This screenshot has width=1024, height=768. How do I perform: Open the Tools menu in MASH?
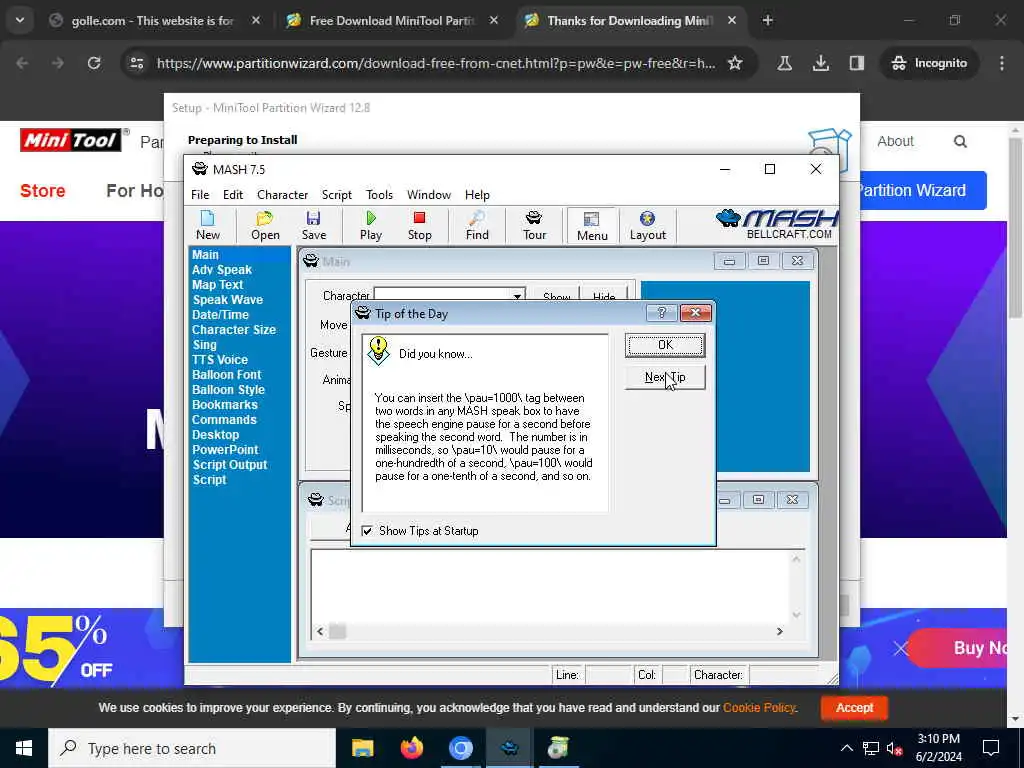click(x=379, y=195)
